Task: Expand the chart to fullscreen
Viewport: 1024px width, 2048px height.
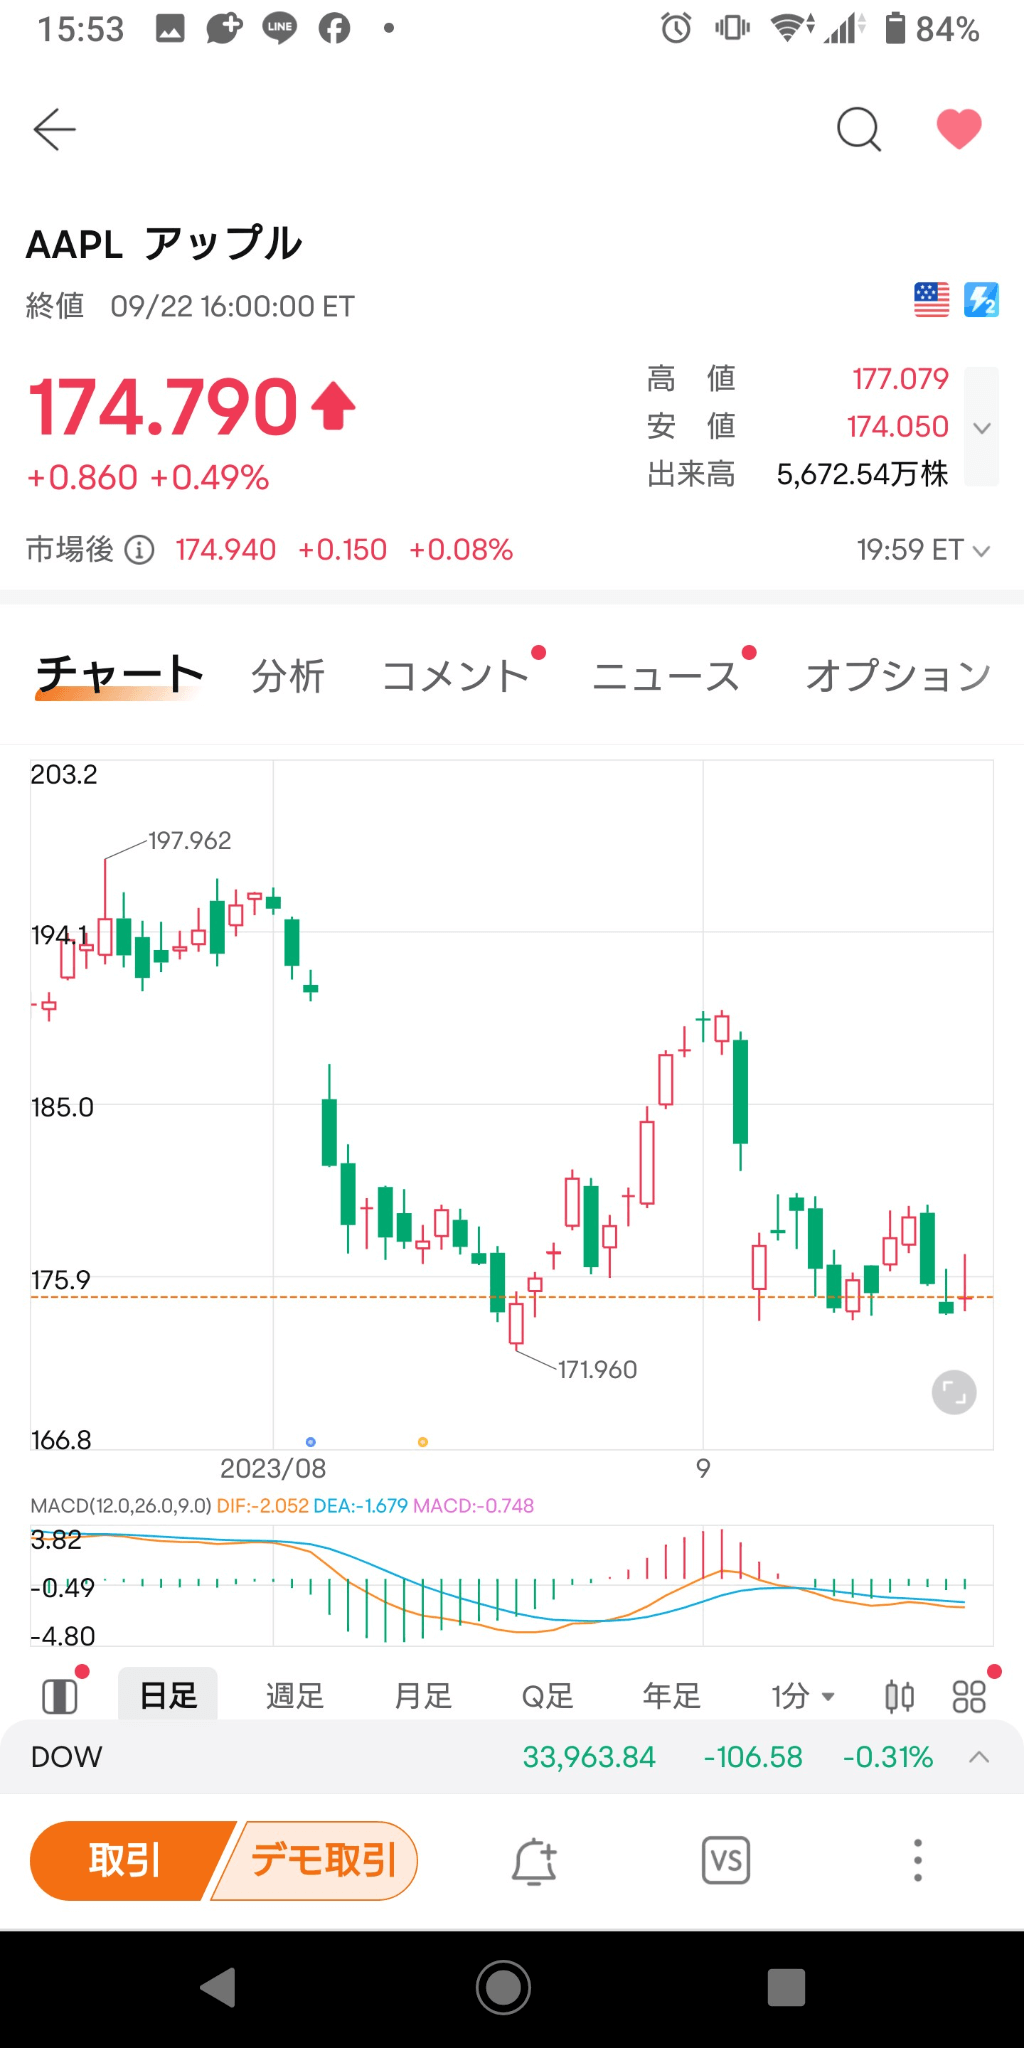Action: tap(954, 1392)
